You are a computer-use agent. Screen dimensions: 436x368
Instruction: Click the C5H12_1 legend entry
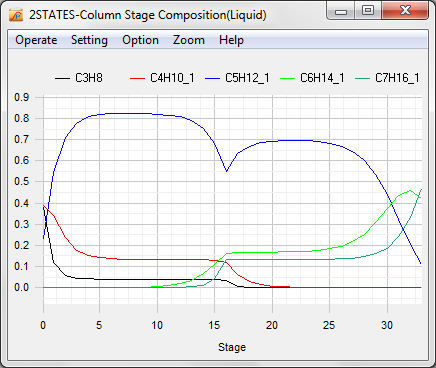[x=237, y=78]
